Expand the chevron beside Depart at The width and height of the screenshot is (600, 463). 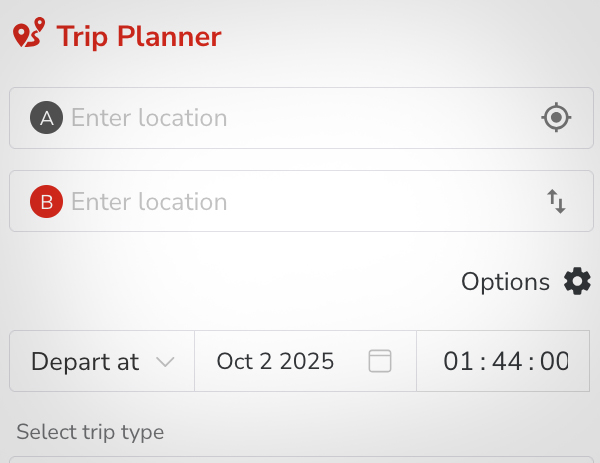click(166, 361)
